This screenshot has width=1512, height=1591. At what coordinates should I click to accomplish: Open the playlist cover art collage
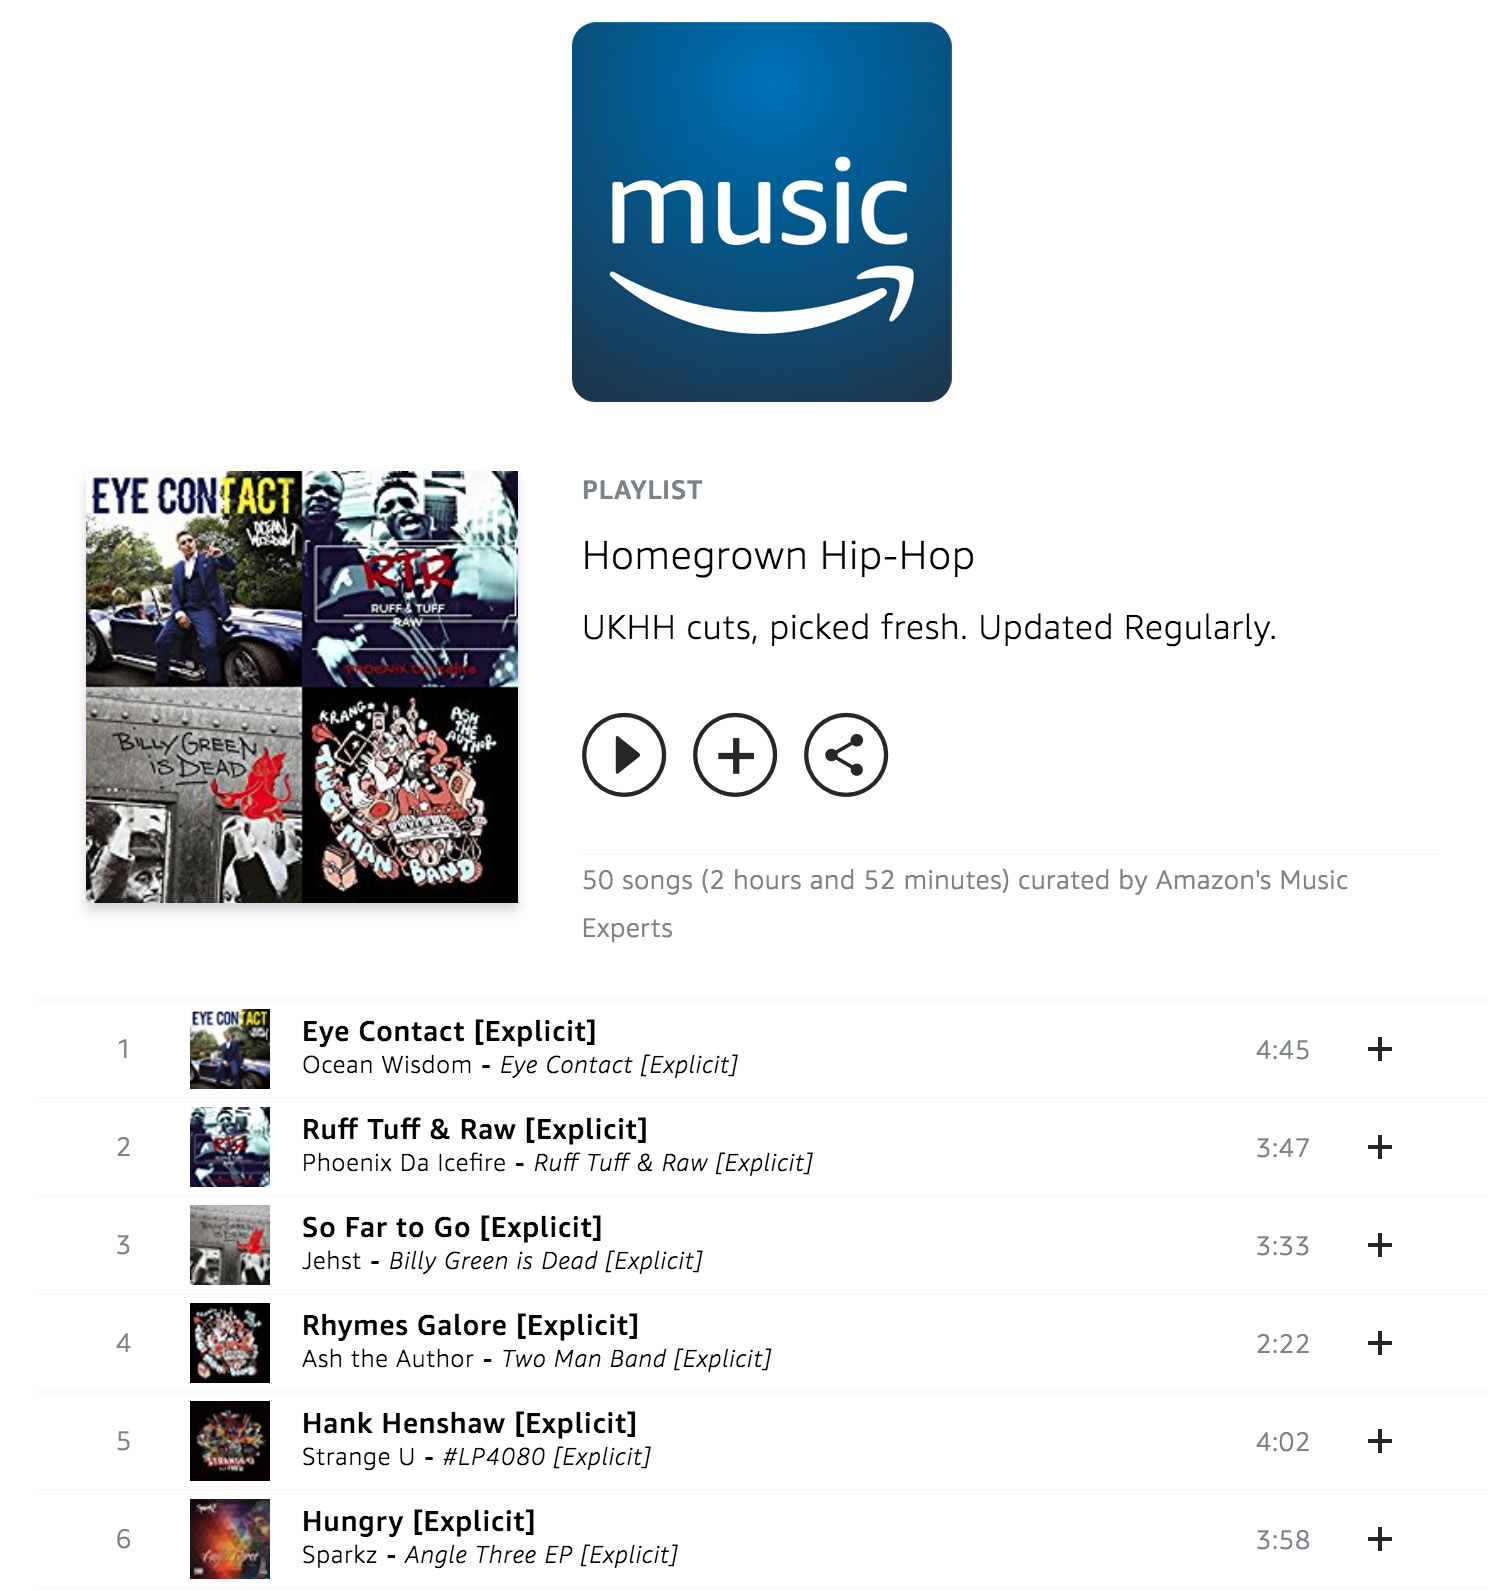click(x=302, y=687)
